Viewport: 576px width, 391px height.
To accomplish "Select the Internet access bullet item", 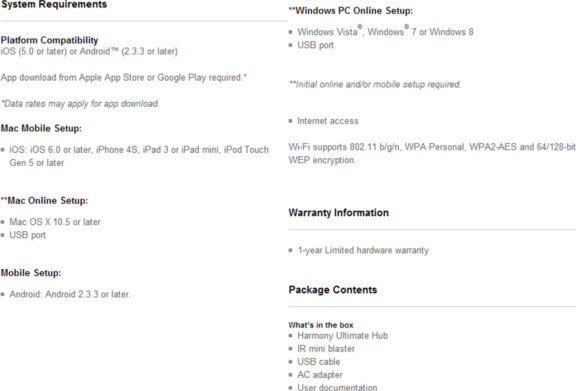I will [328, 121].
